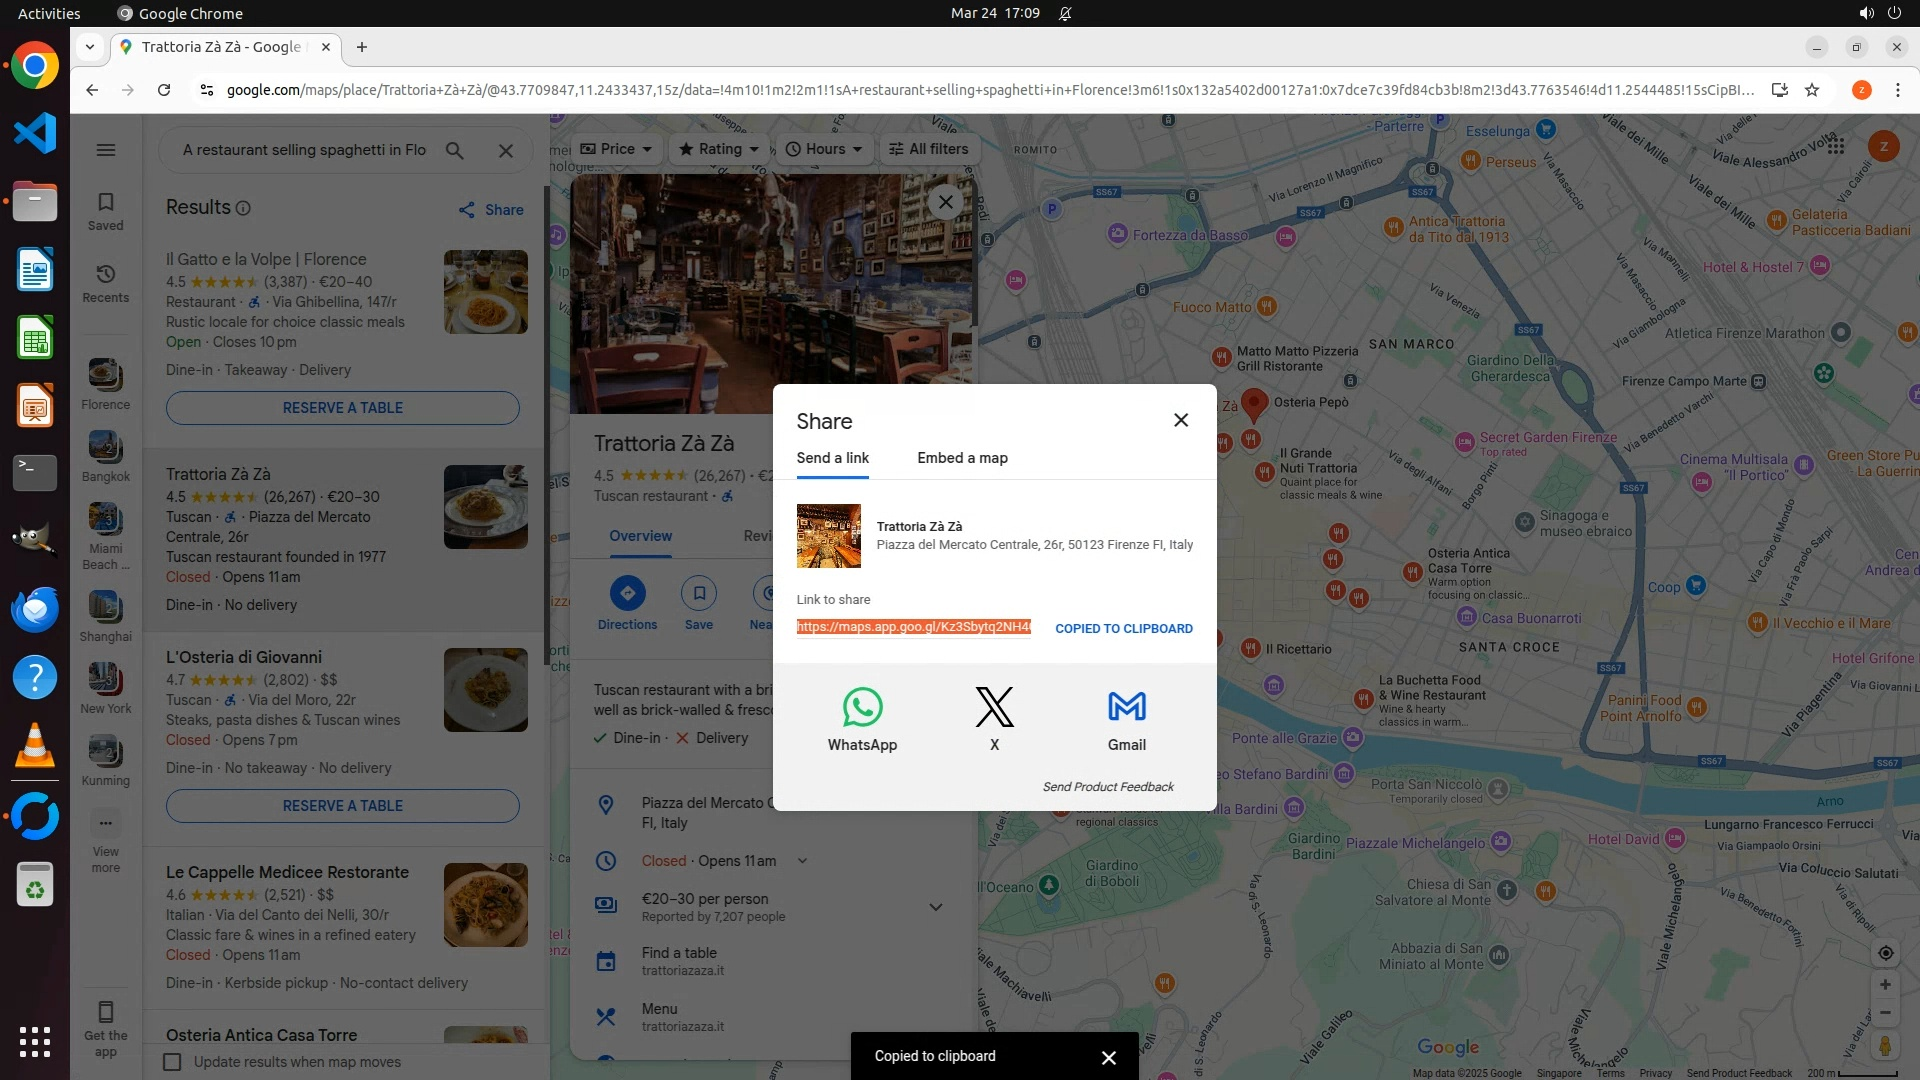
Task: Share the place on X
Action: (994, 708)
